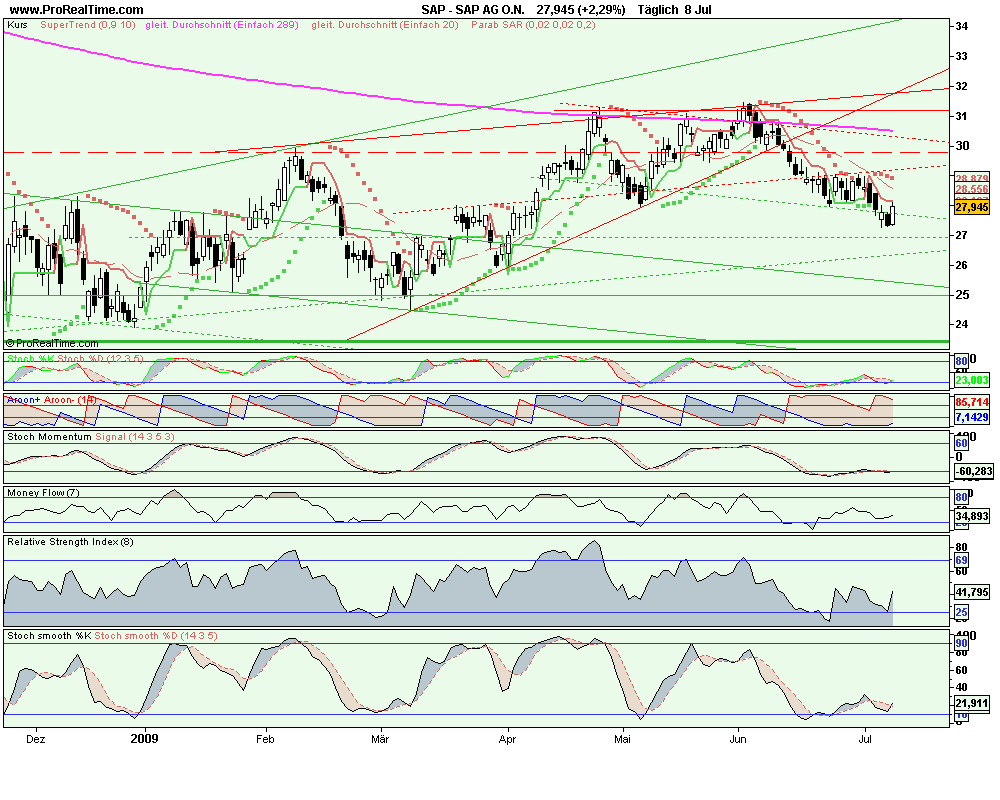Click the www.ProRealTime.com header text
This screenshot has height=800, width=1000.
click(x=77, y=10)
